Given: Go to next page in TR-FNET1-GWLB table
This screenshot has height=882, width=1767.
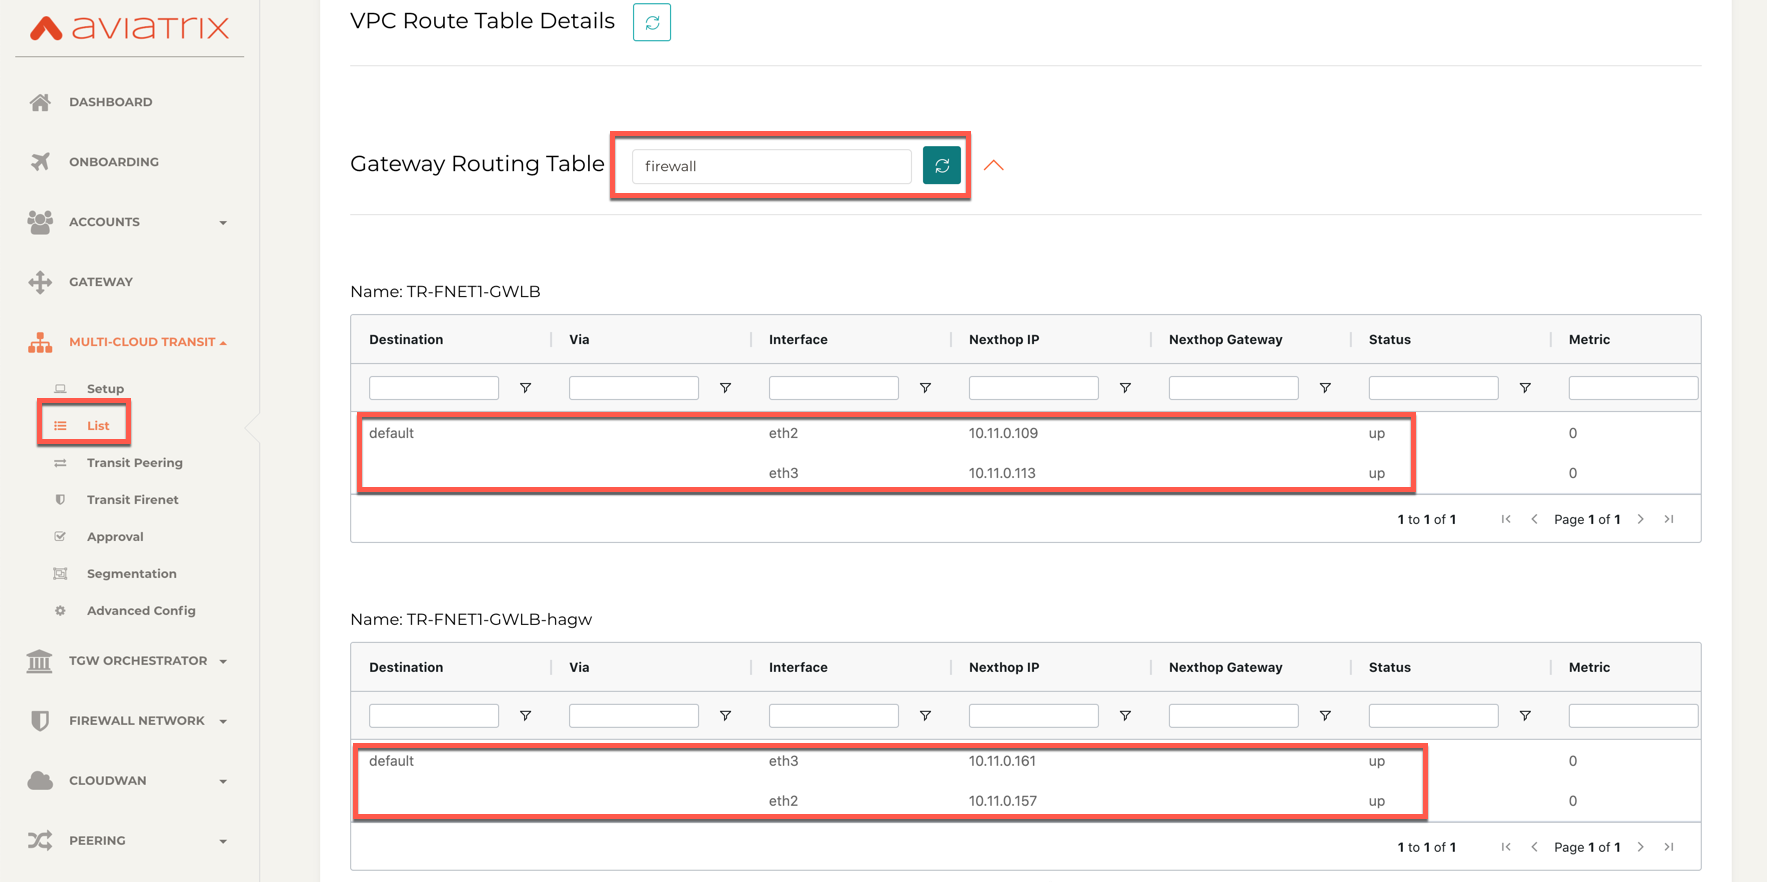Looking at the screenshot, I should (1640, 519).
